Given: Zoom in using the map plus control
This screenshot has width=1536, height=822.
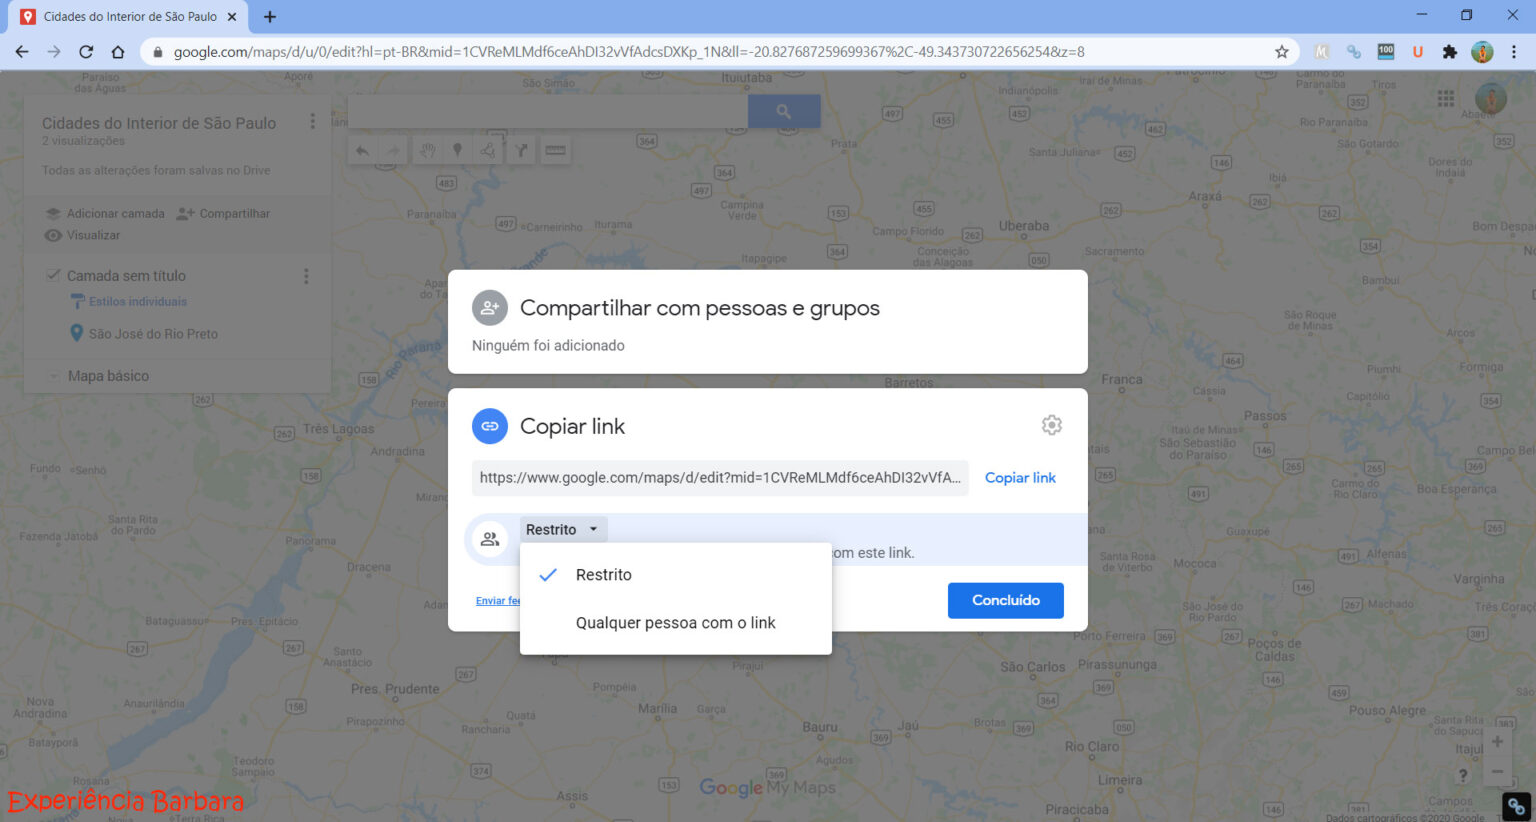Looking at the screenshot, I should click(x=1497, y=741).
